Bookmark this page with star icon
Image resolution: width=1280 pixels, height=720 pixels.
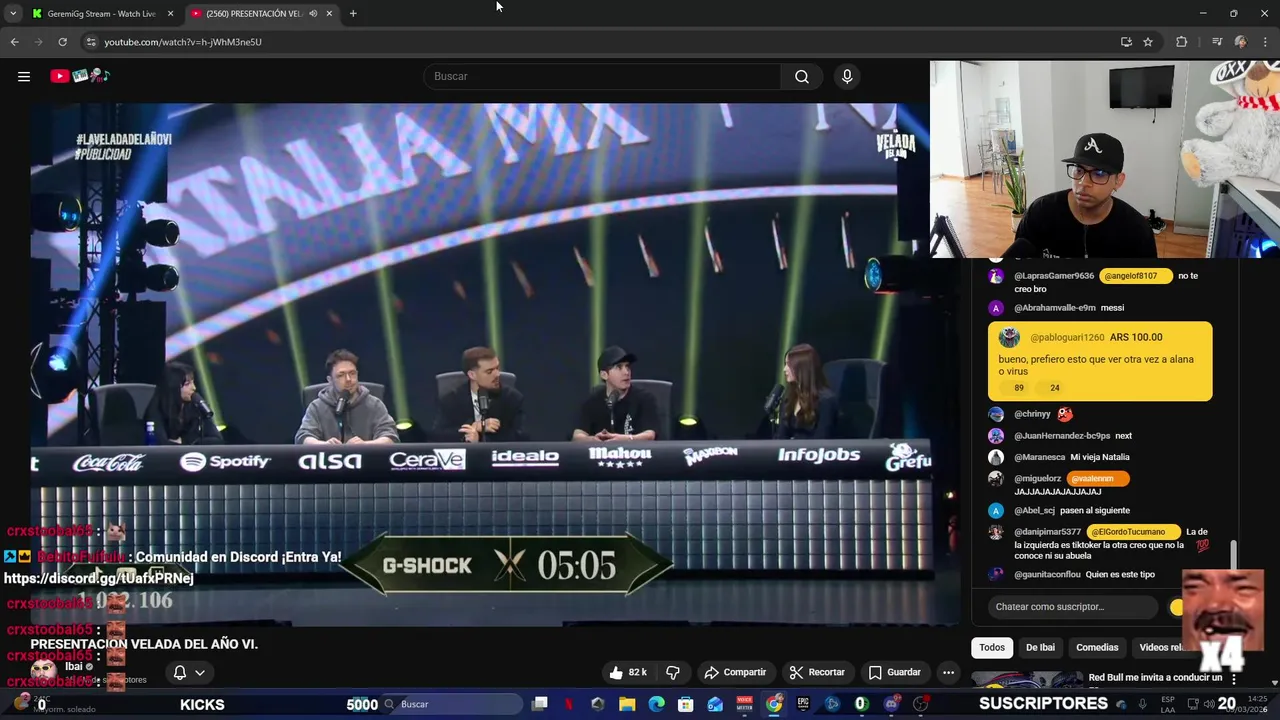click(1148, 42)
